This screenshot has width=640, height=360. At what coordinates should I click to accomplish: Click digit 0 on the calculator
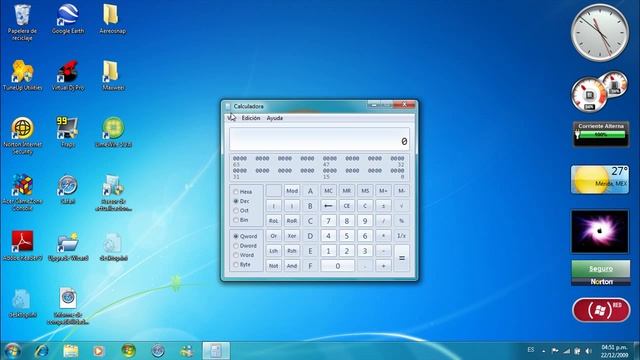point(338,266)
